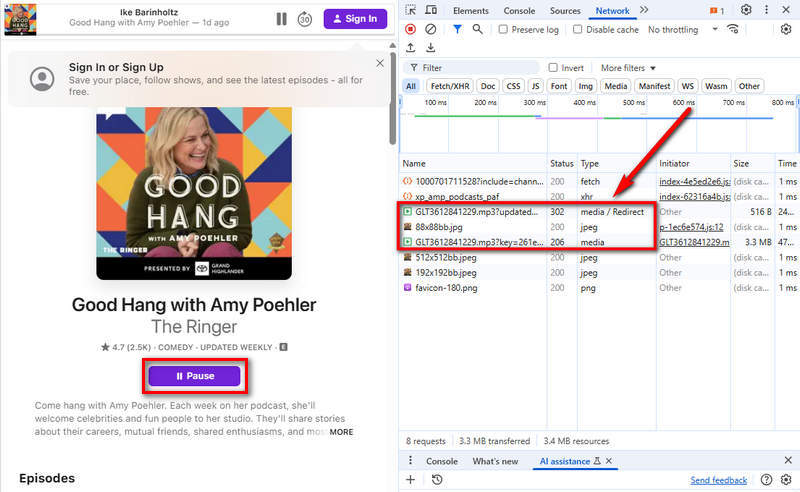Expand podcast description with MORE
Image resolution: width=800 pixels, height=492 pixels.
point(341,432)
